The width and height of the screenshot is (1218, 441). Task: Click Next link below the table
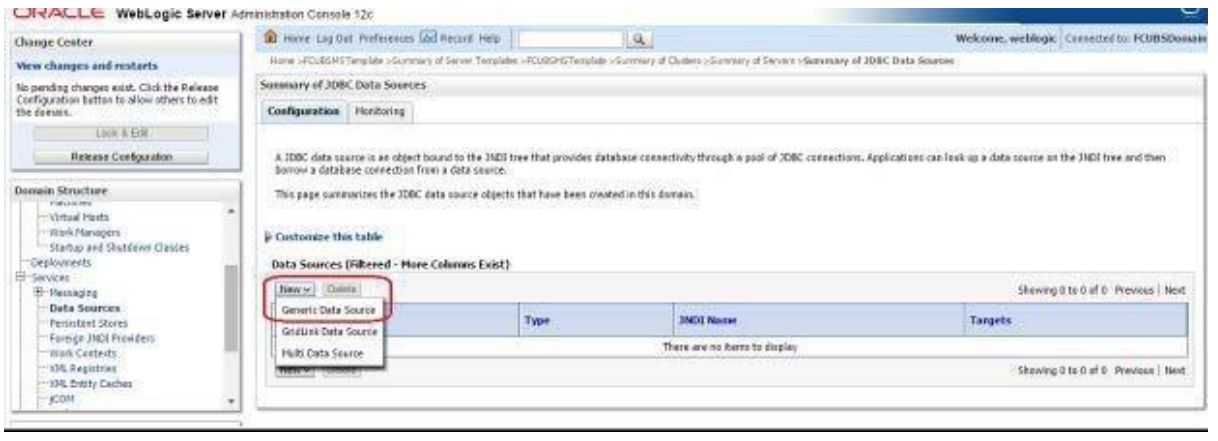pos(1174,369)
